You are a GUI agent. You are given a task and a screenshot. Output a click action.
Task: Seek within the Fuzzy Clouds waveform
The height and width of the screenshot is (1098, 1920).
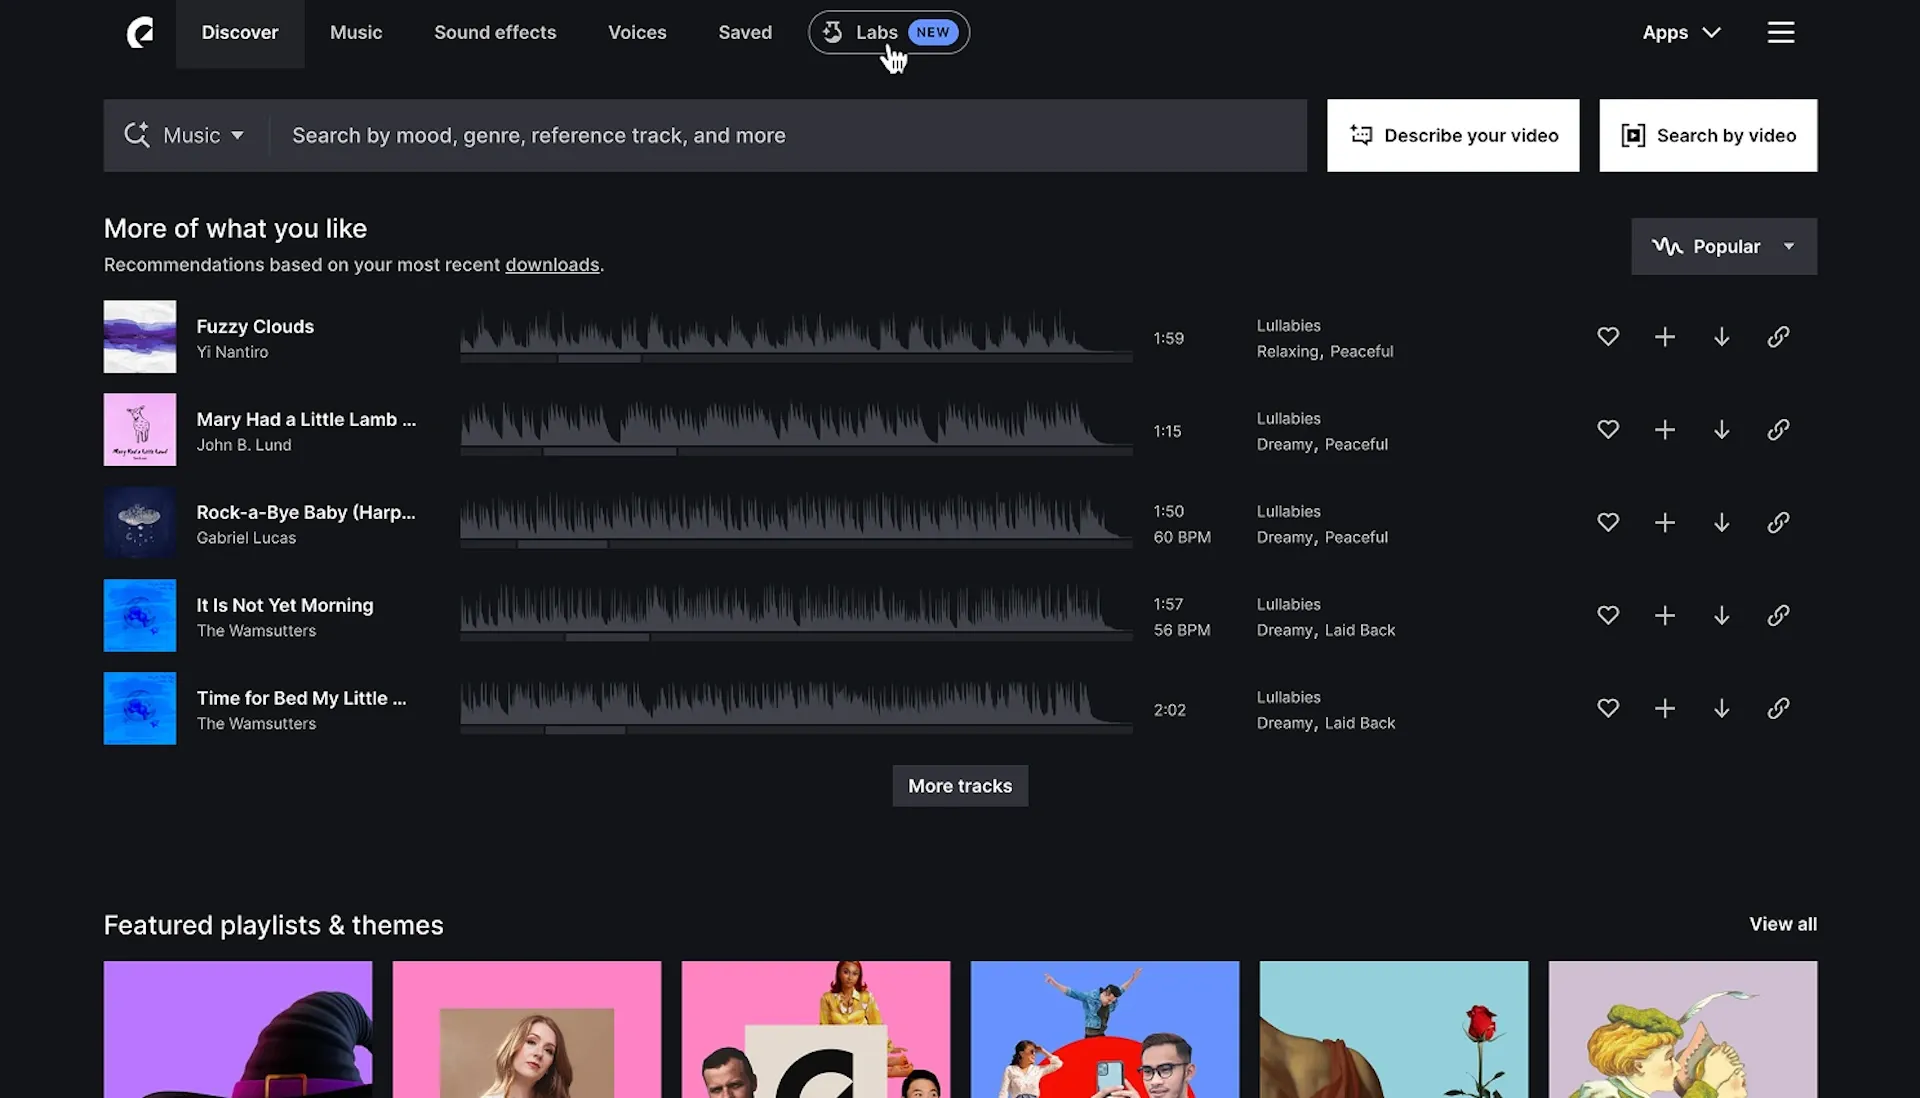coord(795,337)
